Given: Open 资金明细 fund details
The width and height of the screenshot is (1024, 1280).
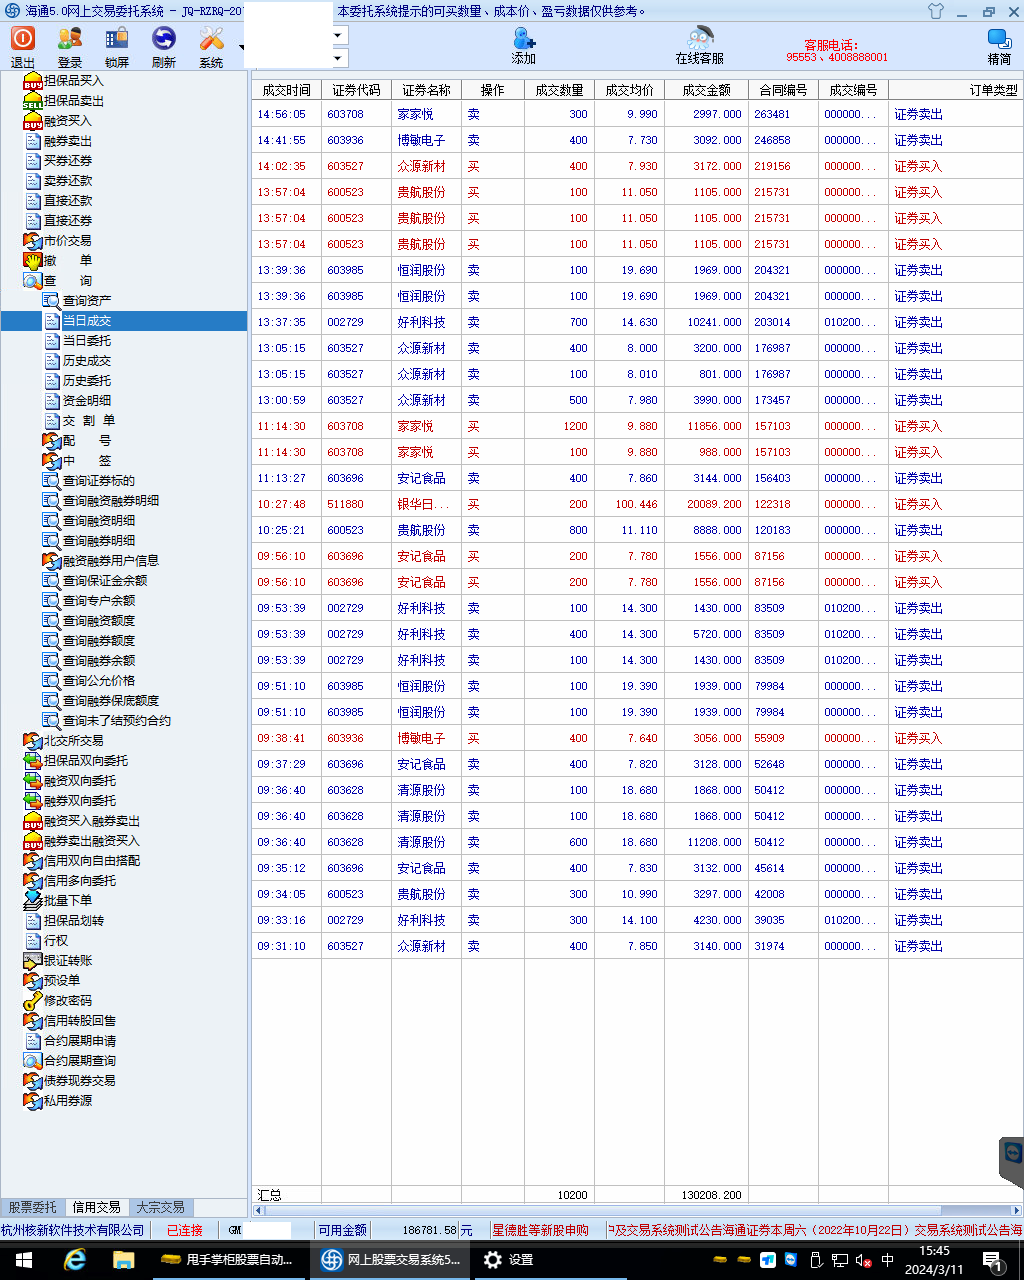Looking at the screenshot, I should tap(87, 400).
